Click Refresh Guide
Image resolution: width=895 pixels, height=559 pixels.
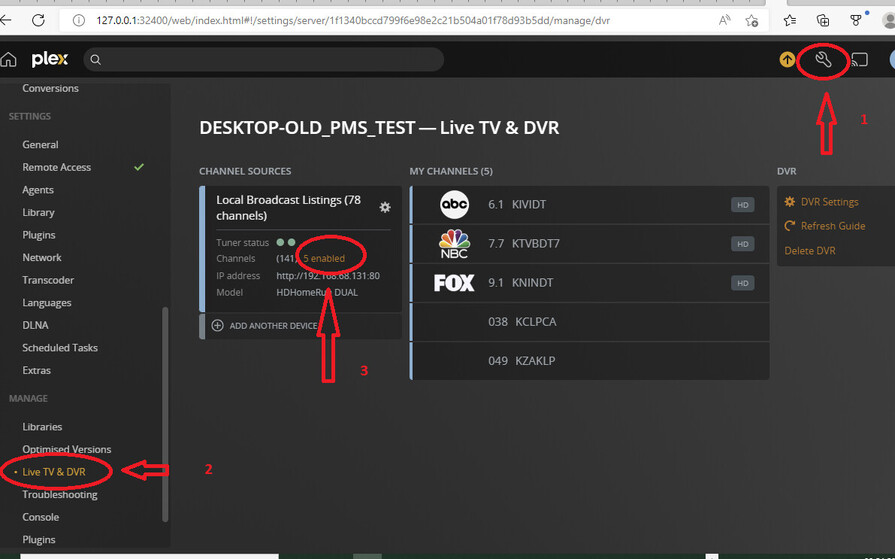pos(825,226)
